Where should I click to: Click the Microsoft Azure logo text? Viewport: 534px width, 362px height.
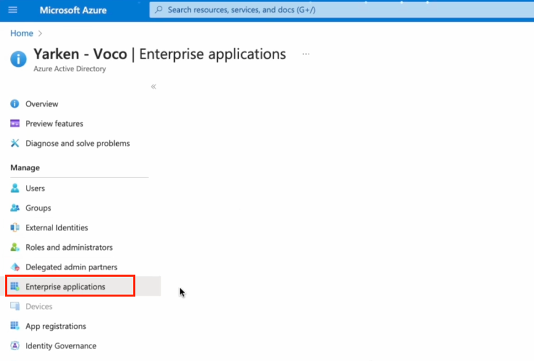(73, 10)
